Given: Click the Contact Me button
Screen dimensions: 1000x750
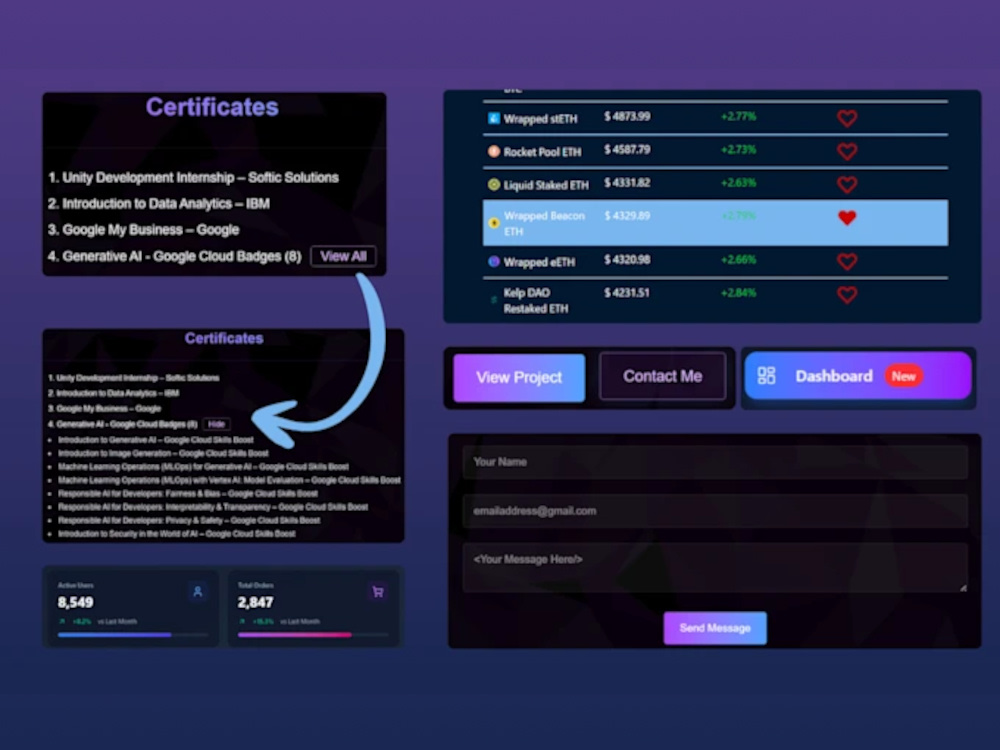Looking at the screenshot, I should pos(663,376).
